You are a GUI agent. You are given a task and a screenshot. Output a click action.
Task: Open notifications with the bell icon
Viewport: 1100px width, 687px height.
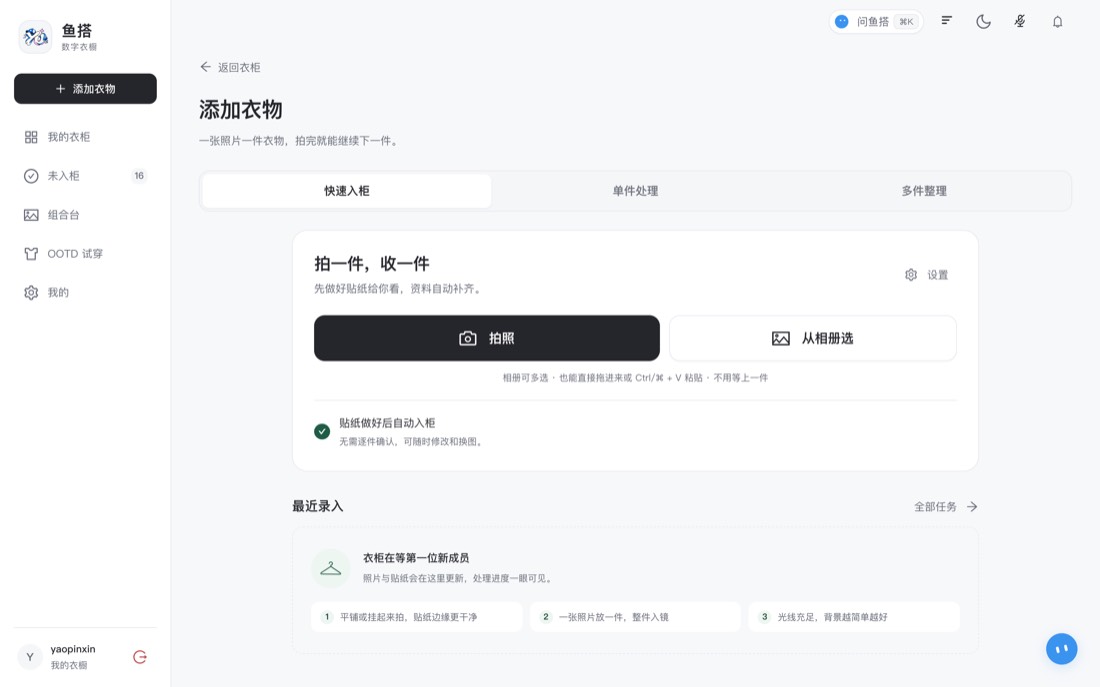click(1057, 22)
